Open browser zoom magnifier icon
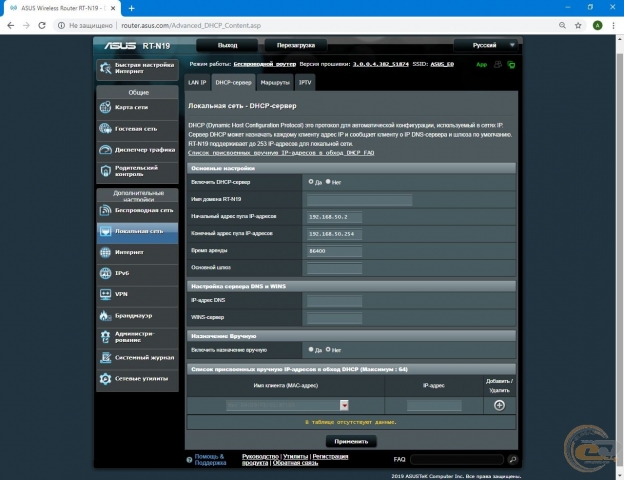 (562, 25)
